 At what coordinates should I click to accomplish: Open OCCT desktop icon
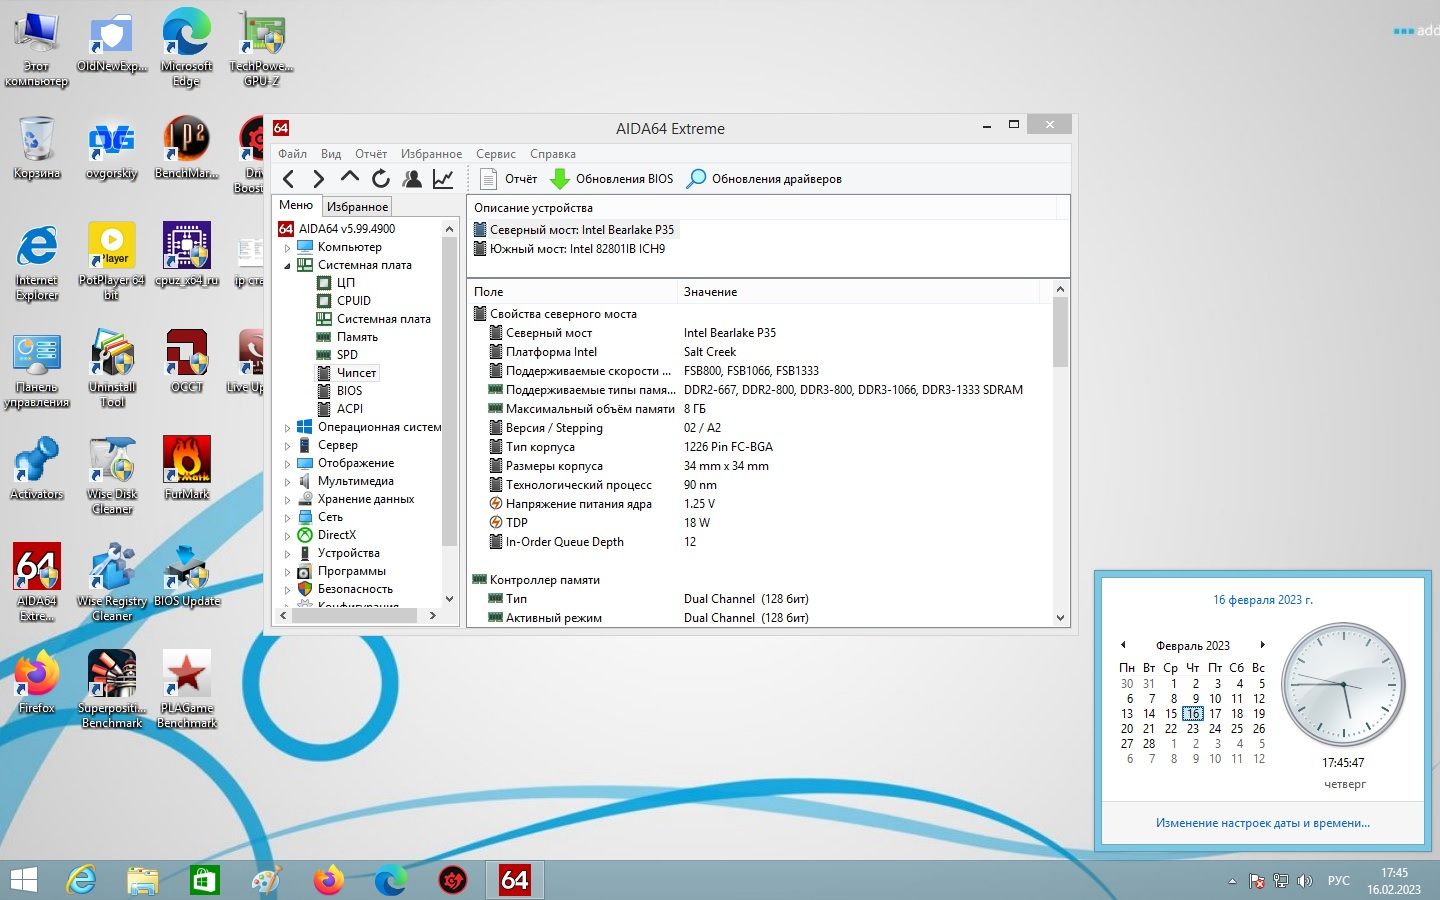click(x=187, y=360)
